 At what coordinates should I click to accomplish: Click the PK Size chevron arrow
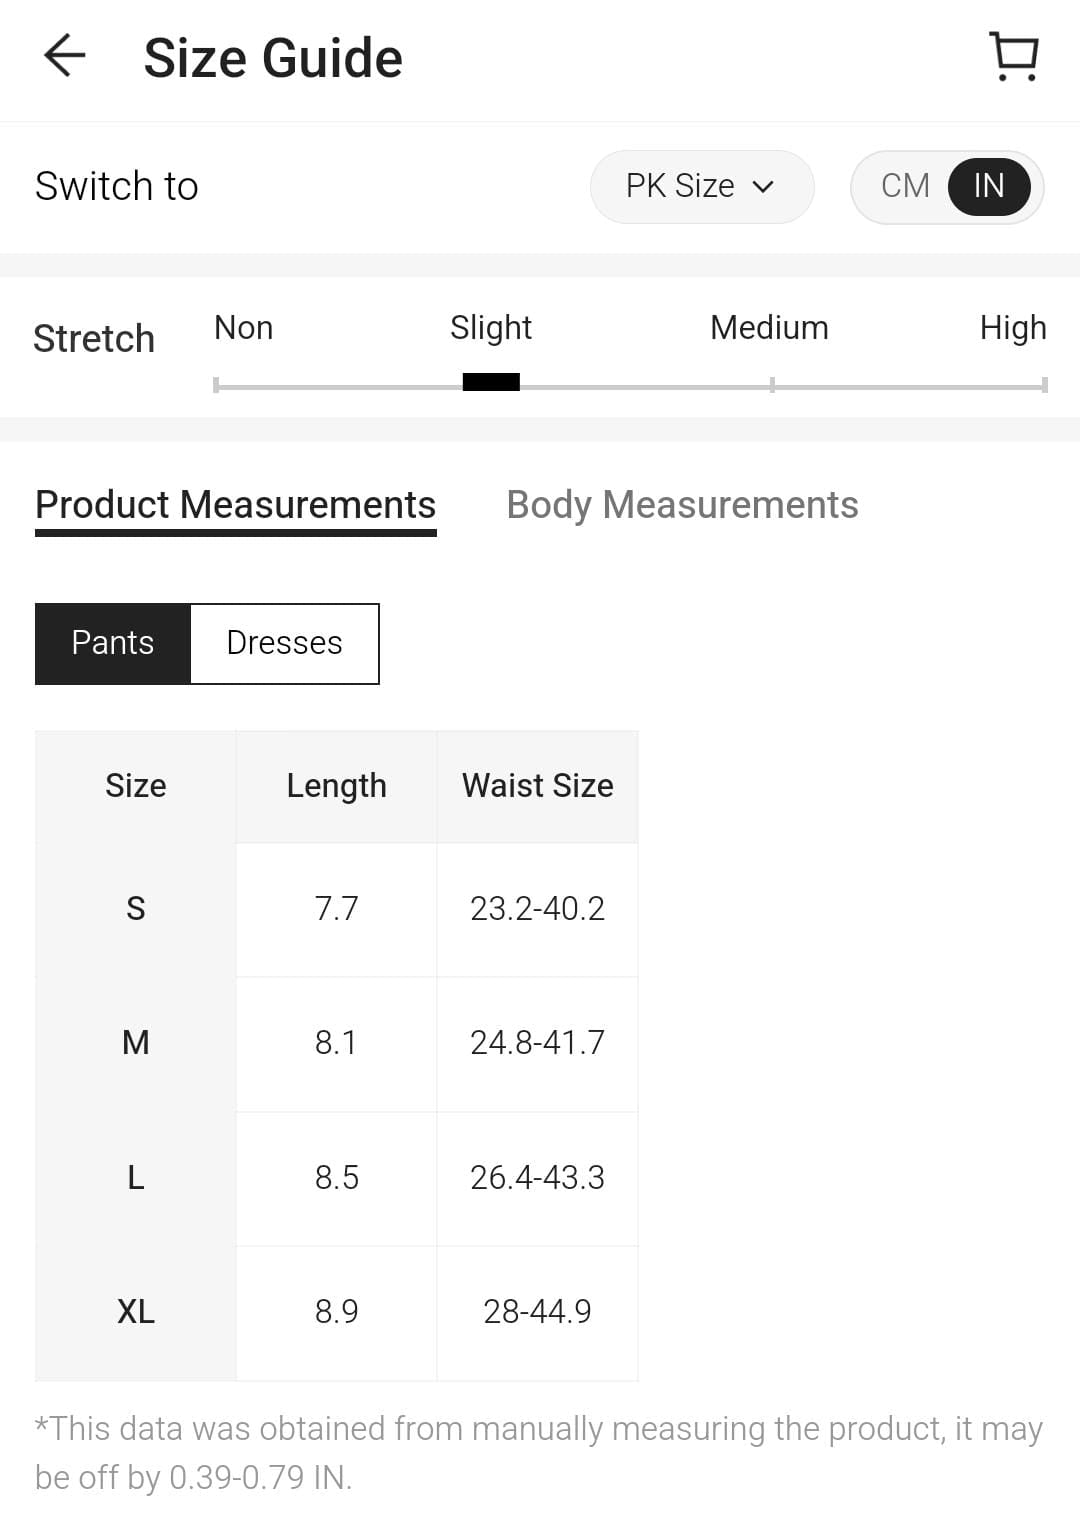point(763,187)
